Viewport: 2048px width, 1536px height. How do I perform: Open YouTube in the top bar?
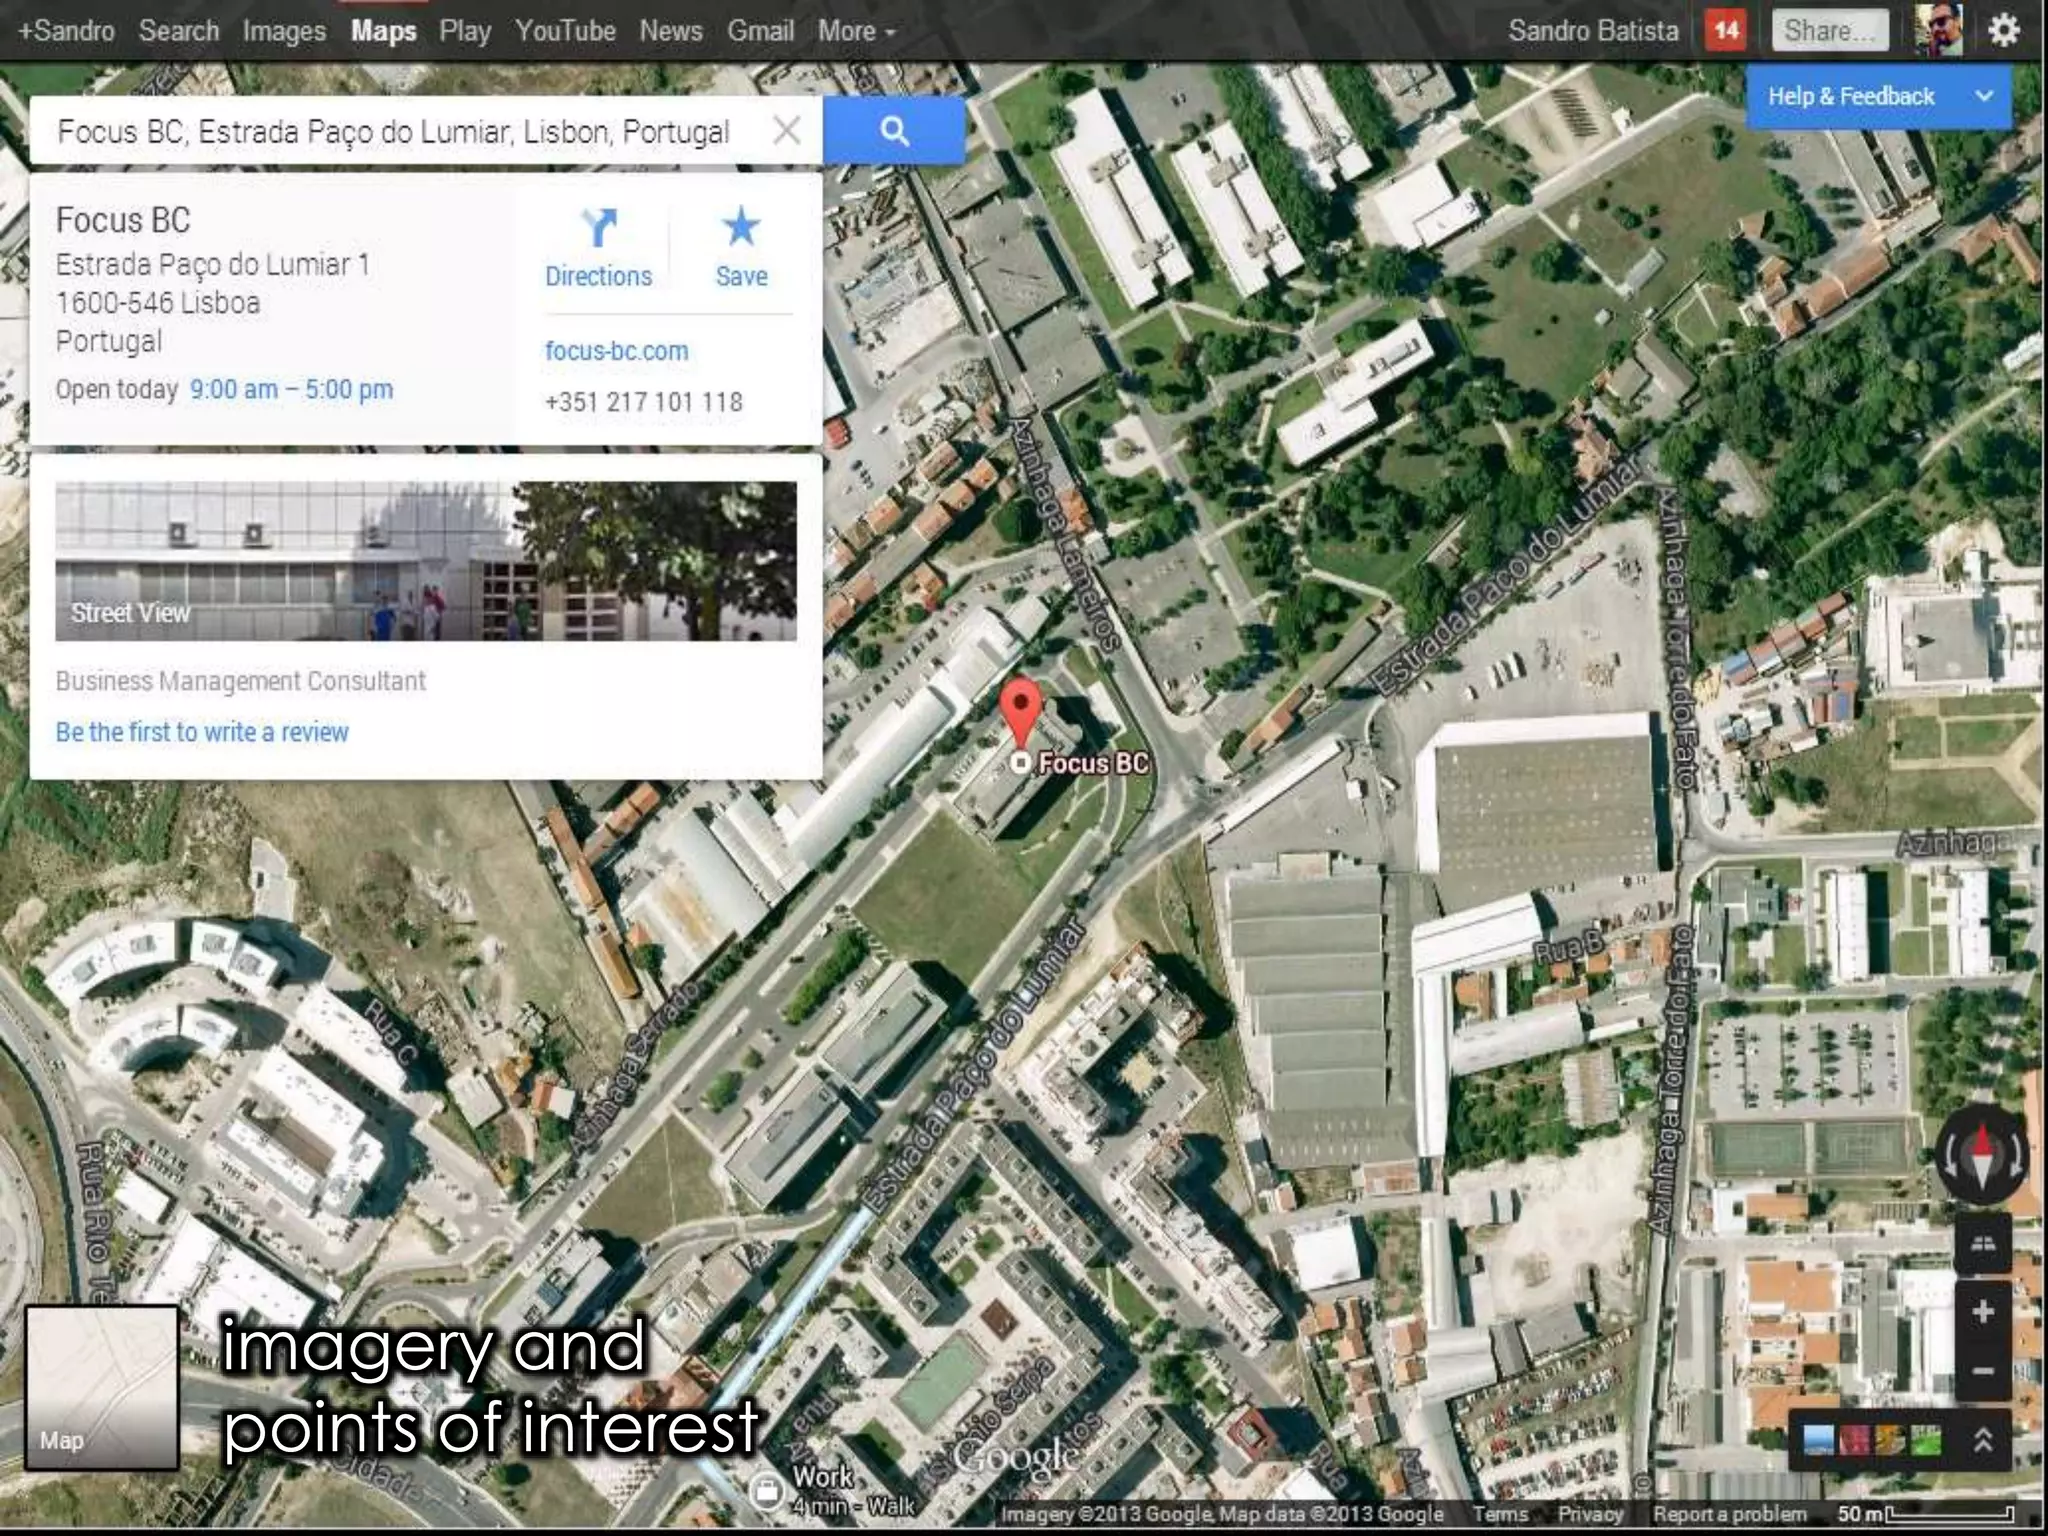pos(565,31)
